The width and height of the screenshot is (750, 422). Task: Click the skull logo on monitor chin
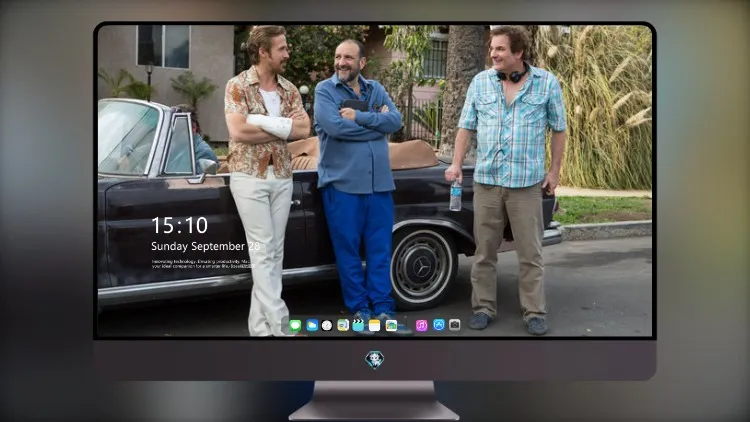click(x=375, y=359)
